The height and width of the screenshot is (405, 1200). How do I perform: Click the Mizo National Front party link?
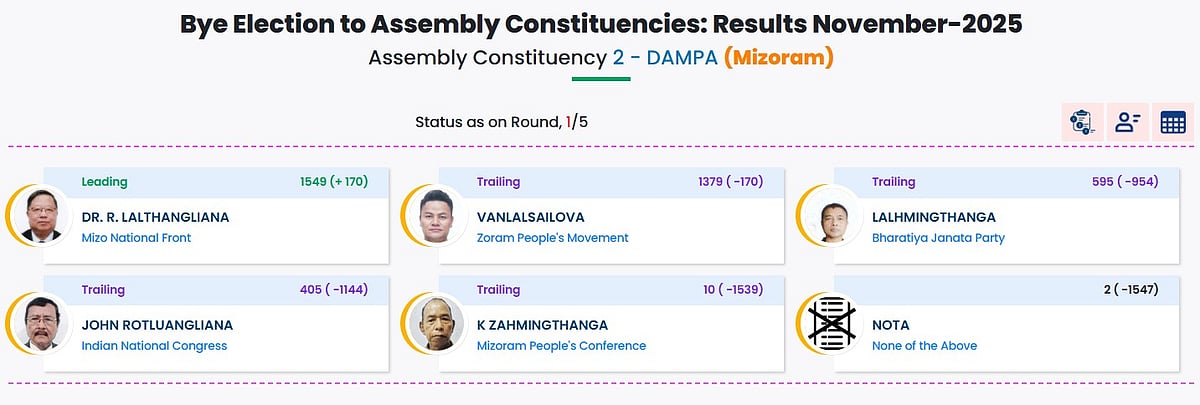136,238
